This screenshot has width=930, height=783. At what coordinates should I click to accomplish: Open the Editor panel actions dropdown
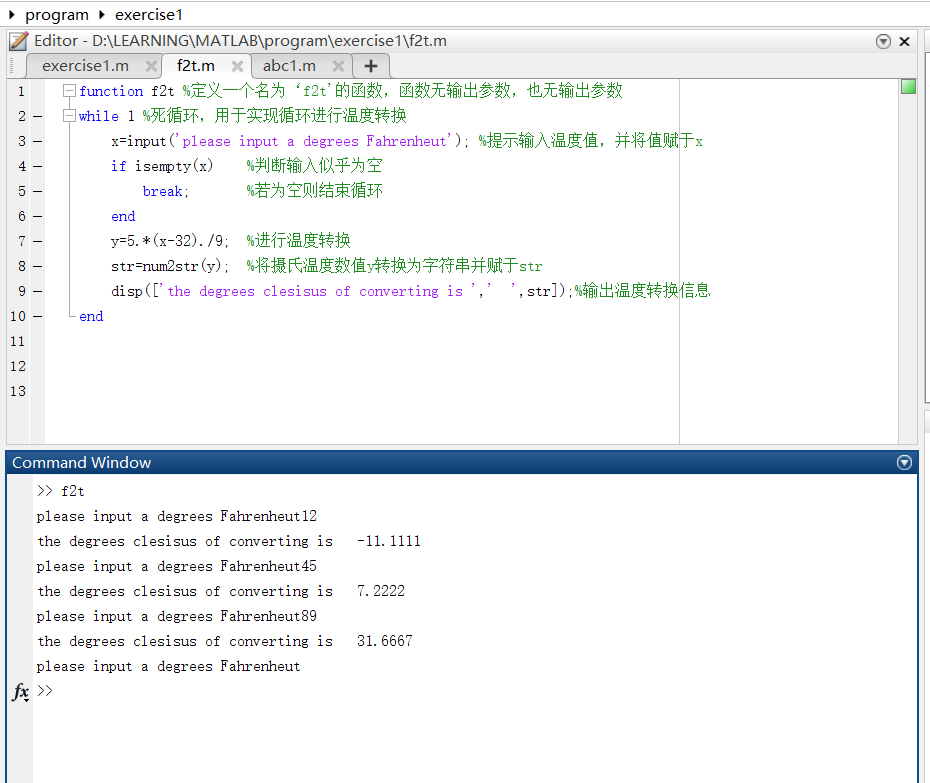click(883, 41)
